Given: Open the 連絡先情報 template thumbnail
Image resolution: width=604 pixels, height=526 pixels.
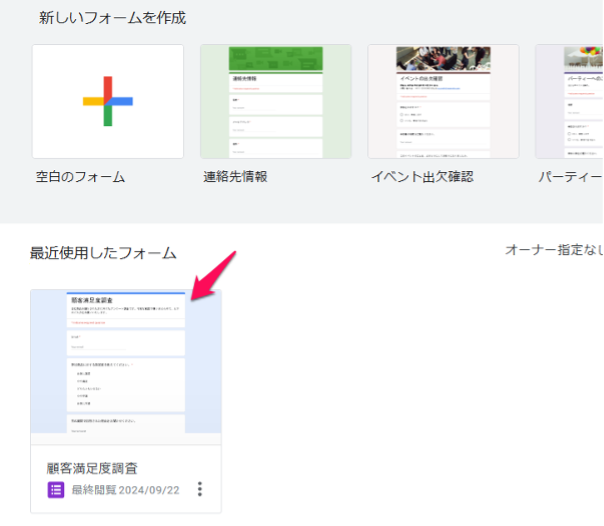Looking at the screenshot, I should click(275, 101).
